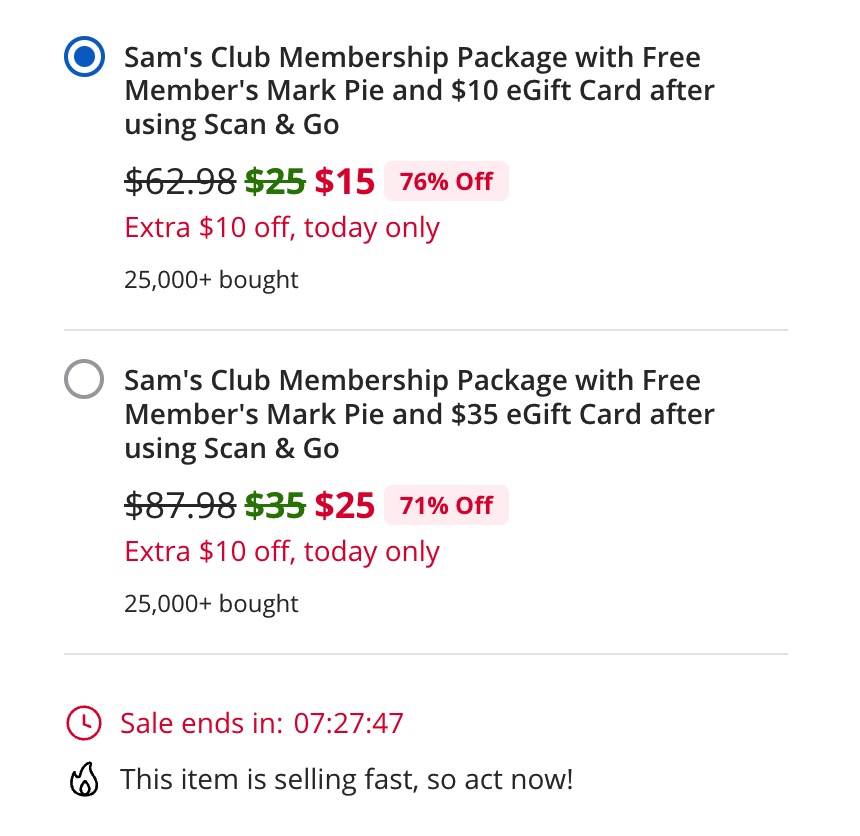Select the radio button for the $25 membership package
This screenshot has height=836, width=860.
(85, 379)
